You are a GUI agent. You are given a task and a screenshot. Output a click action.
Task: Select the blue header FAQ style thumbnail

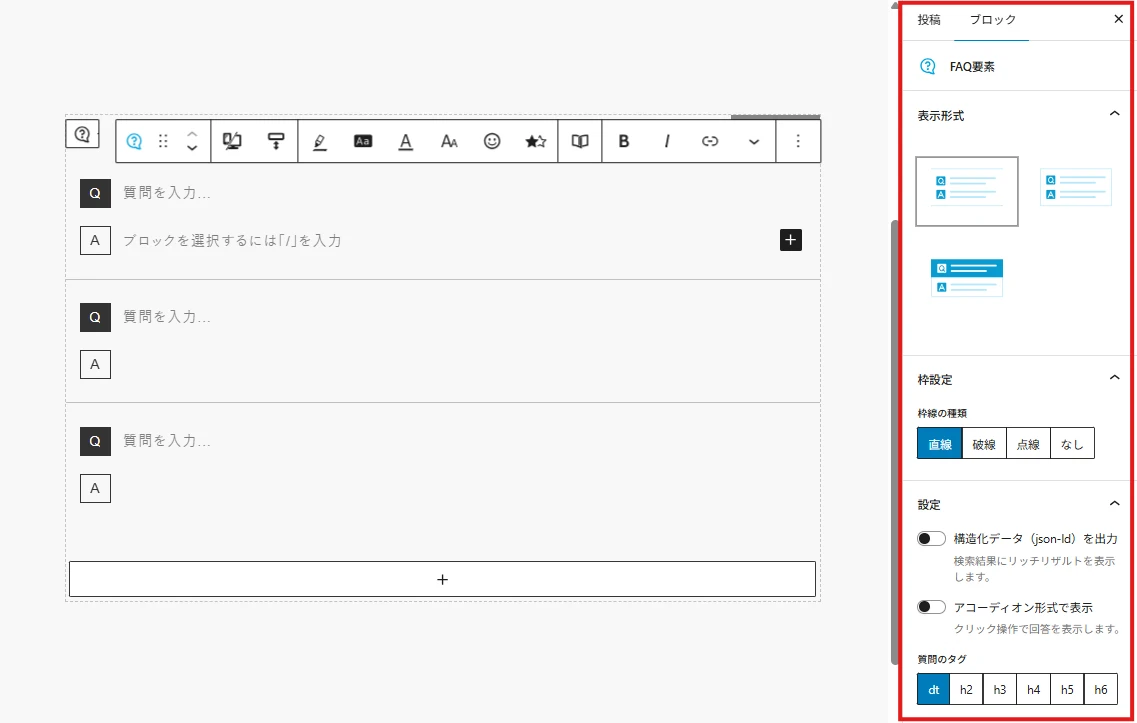coord(967,278)
